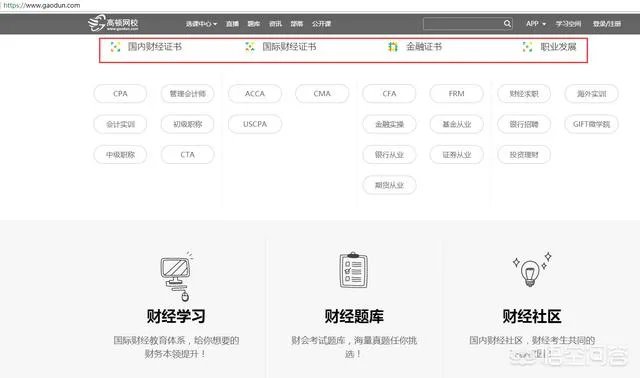Screen dimensions: 640x378
Task: Click the 海外实训 button
Action: (x=591, y=93)
